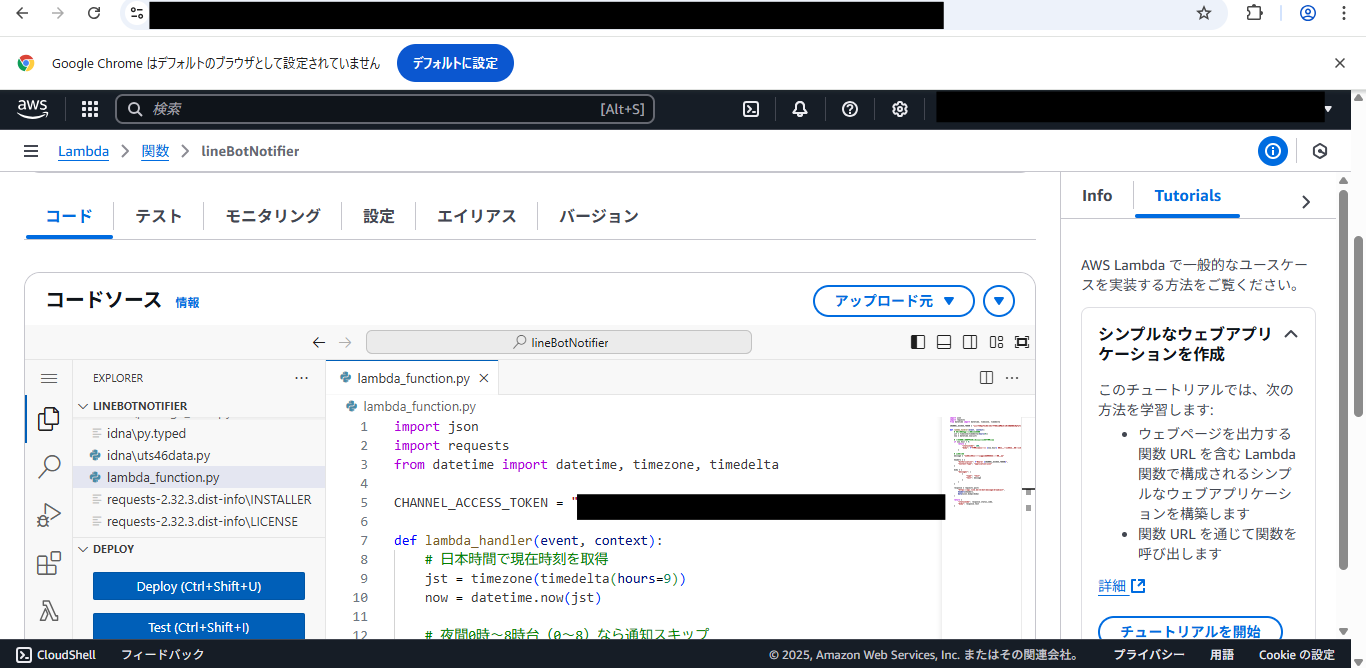The height and width of the screenshot is (668, 1366).
Task: Open the アップロード元 dropdown
Action: click(x=894, y=300)
